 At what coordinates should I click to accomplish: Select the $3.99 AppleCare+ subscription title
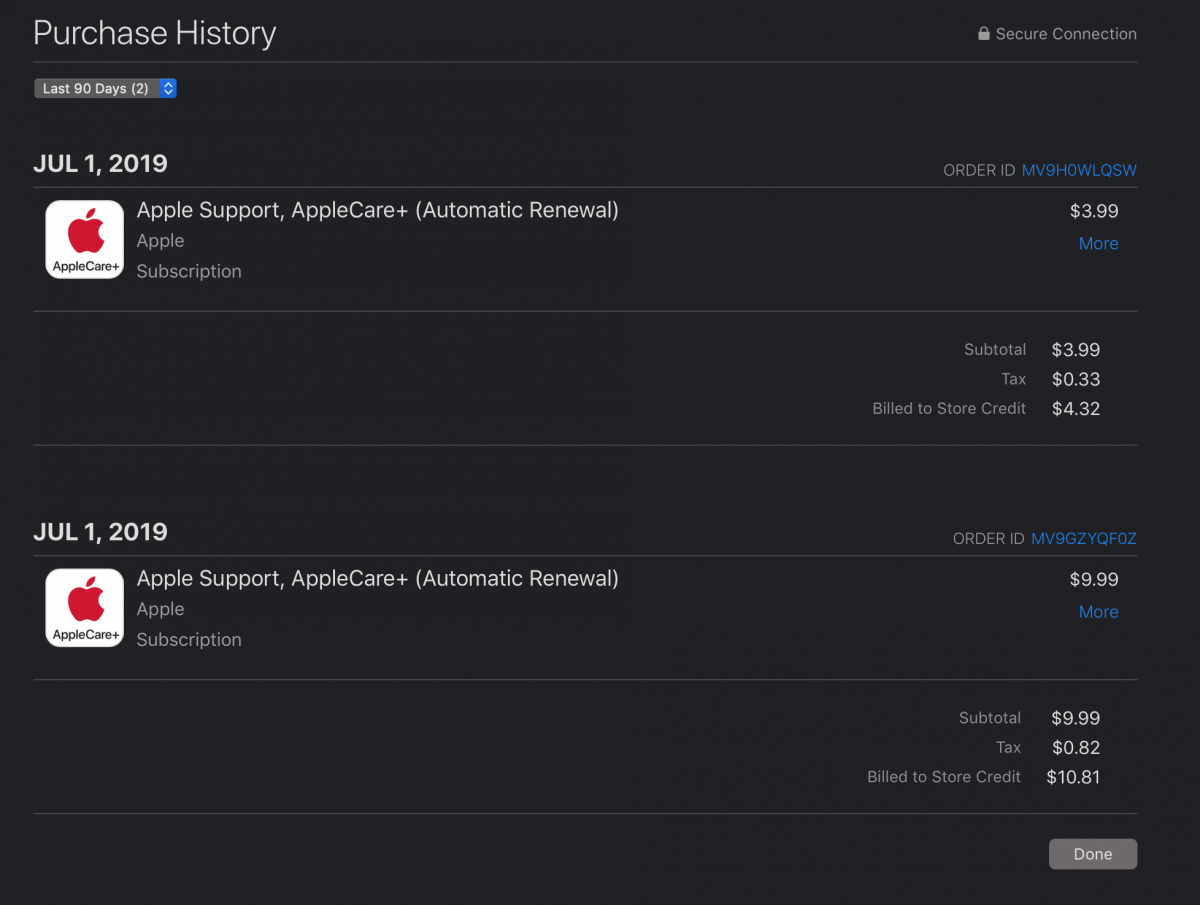(x=378, y=211)
